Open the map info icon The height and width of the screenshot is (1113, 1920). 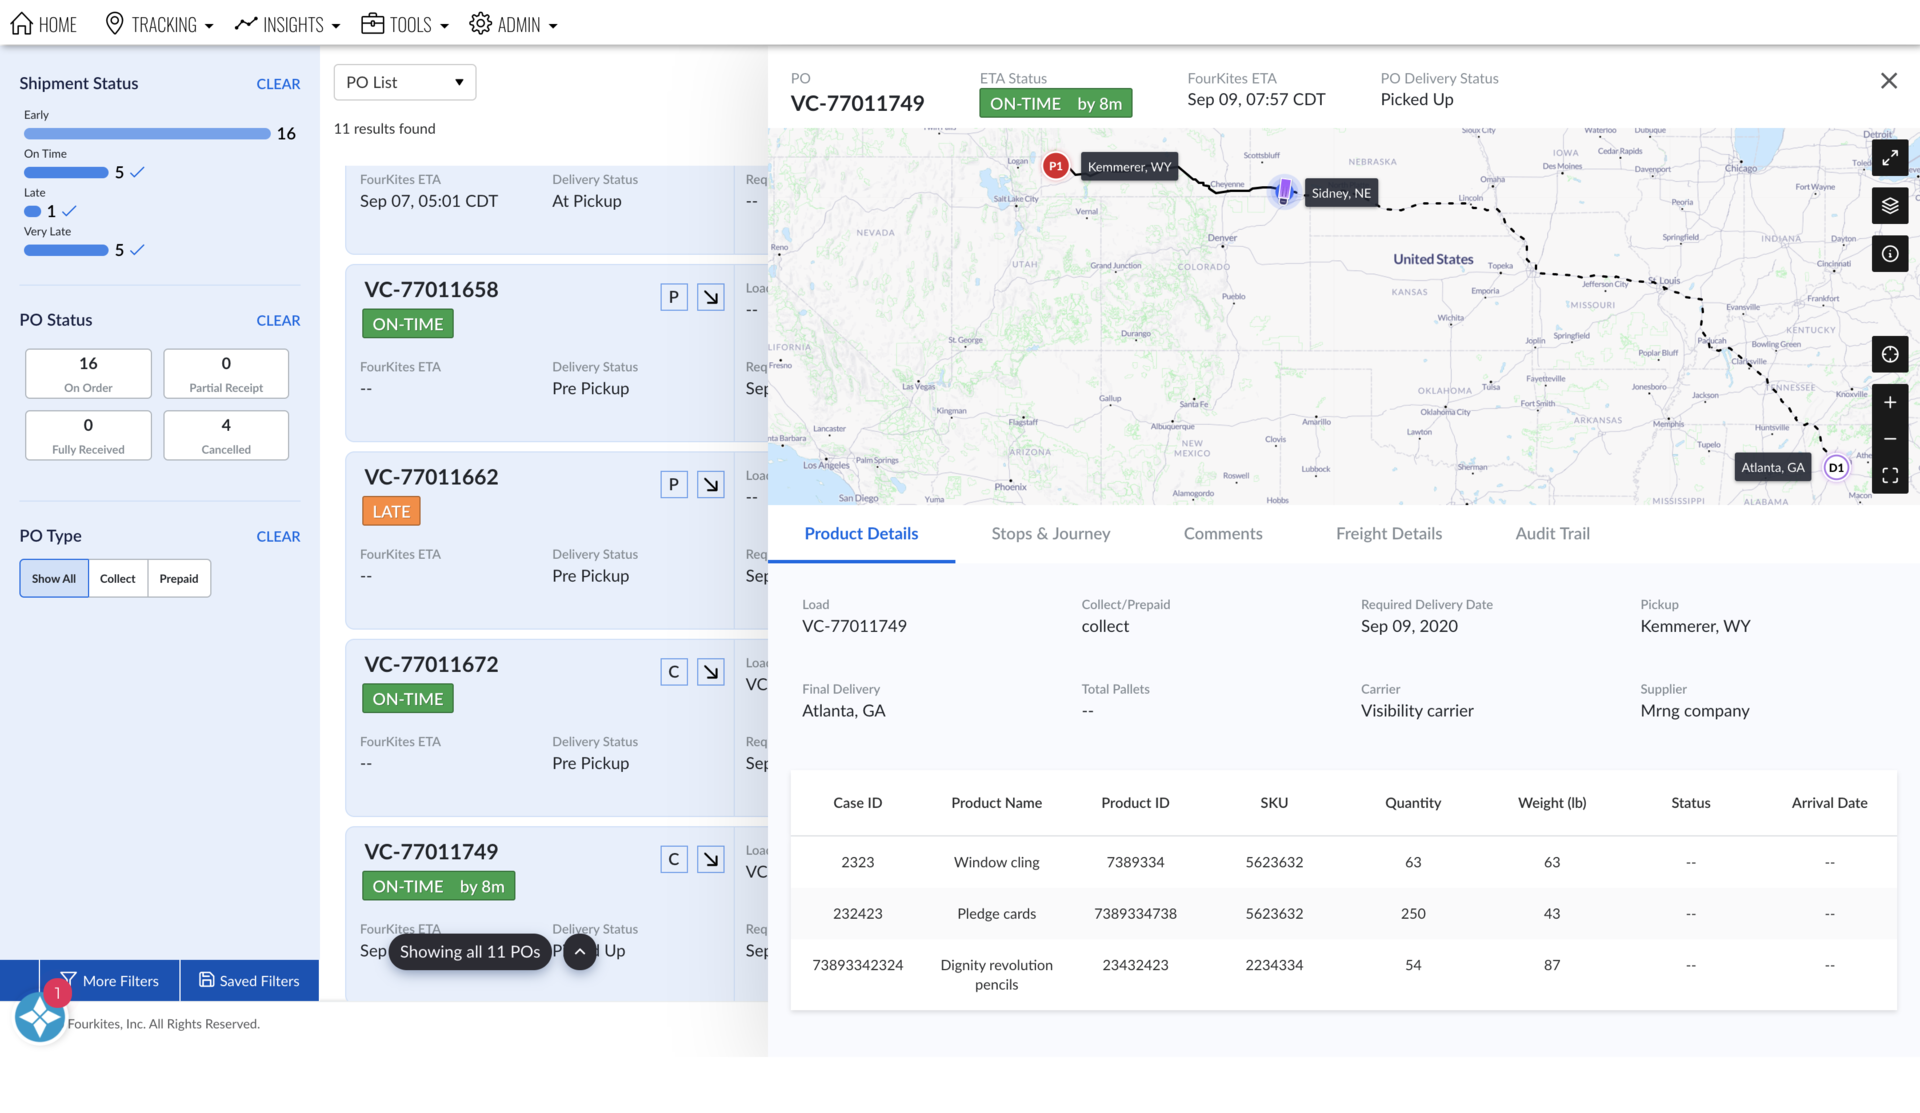click(1889, 254)
